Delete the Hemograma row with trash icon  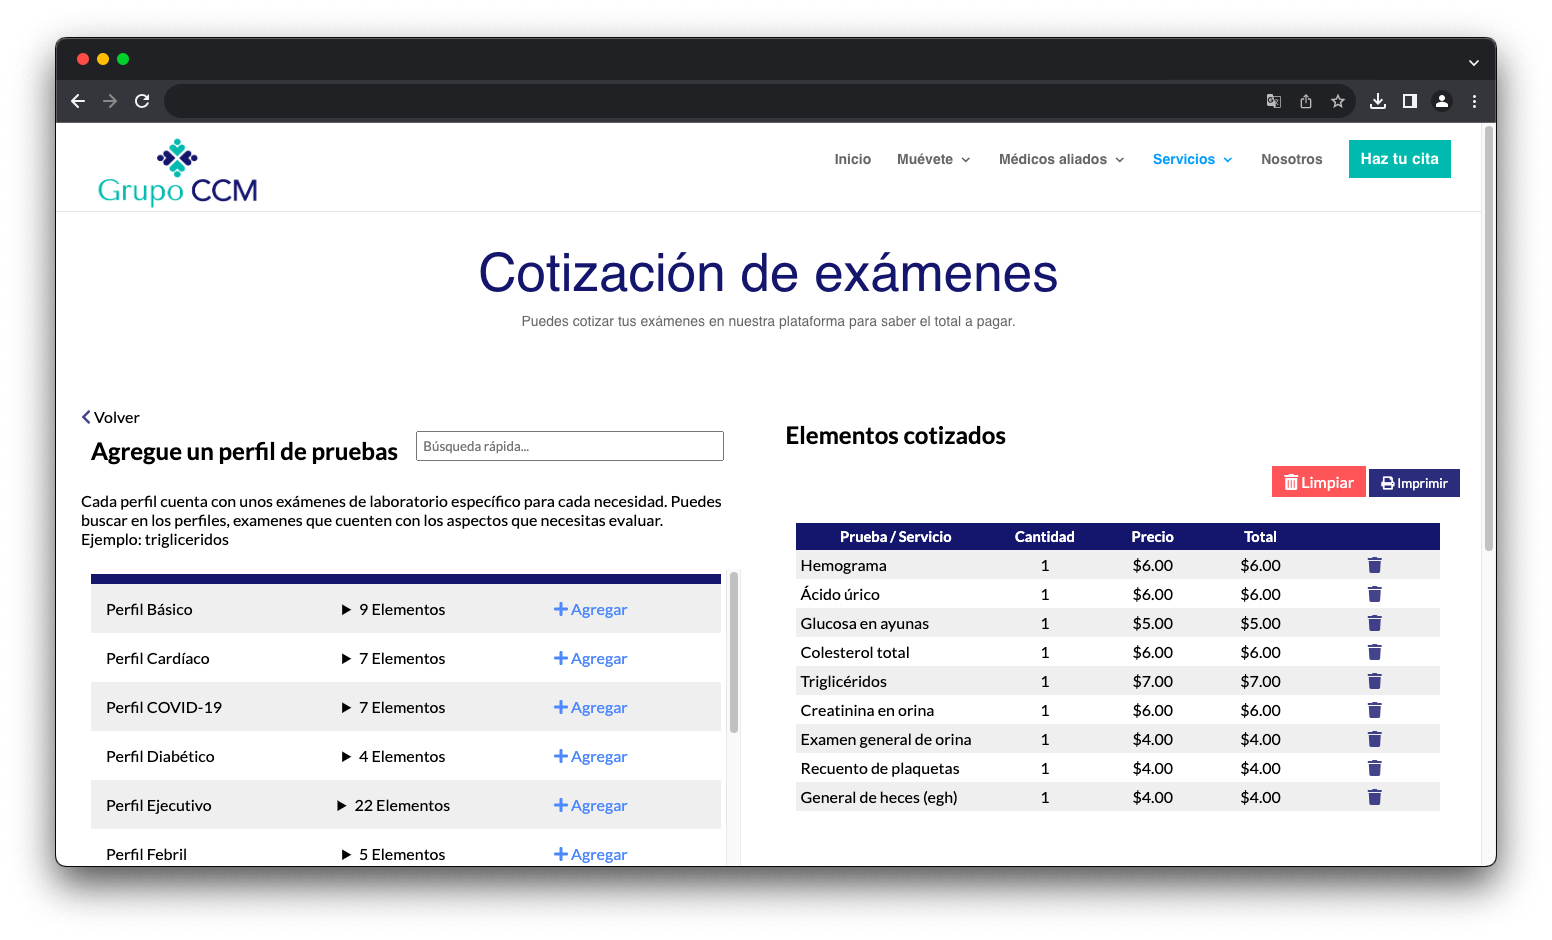click(x=1374, y=566)
